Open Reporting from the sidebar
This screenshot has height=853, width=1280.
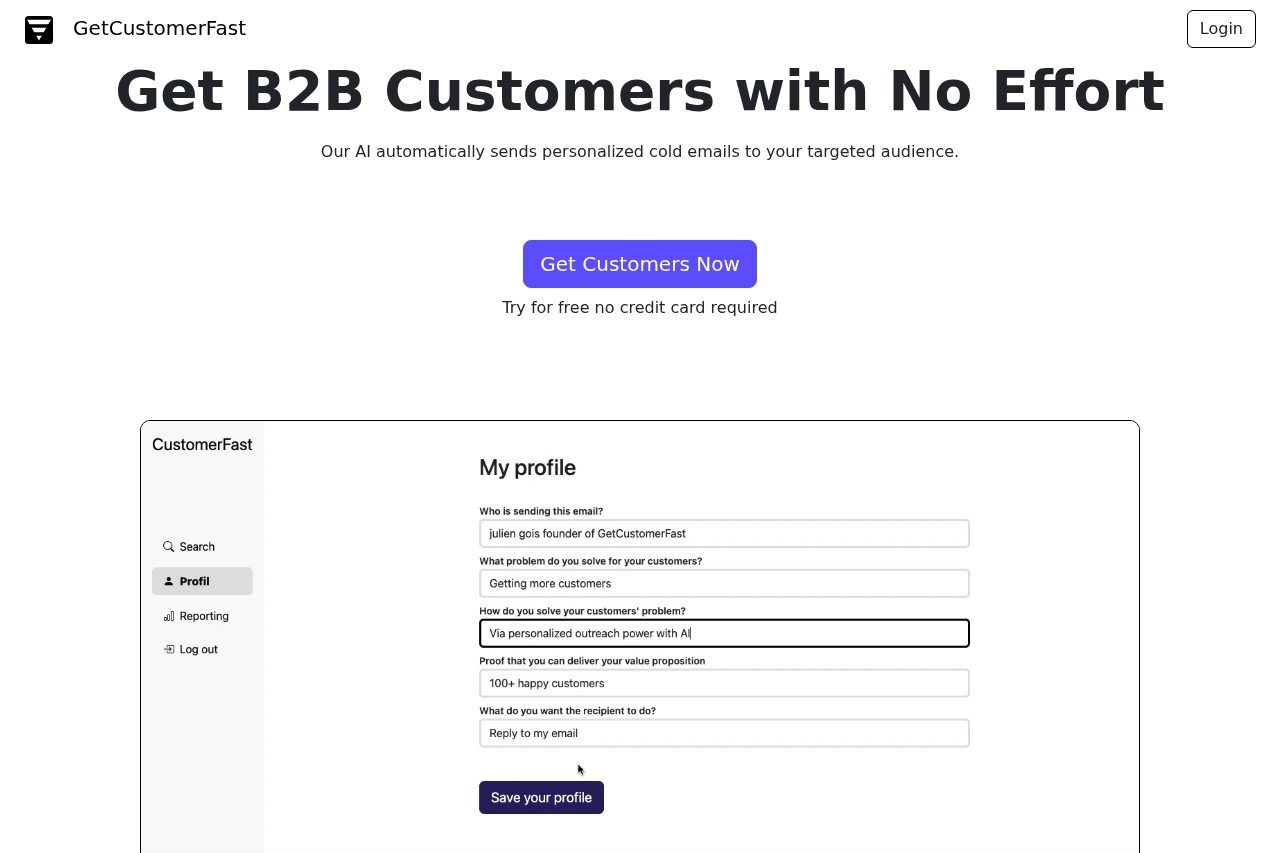pos(204,616)
